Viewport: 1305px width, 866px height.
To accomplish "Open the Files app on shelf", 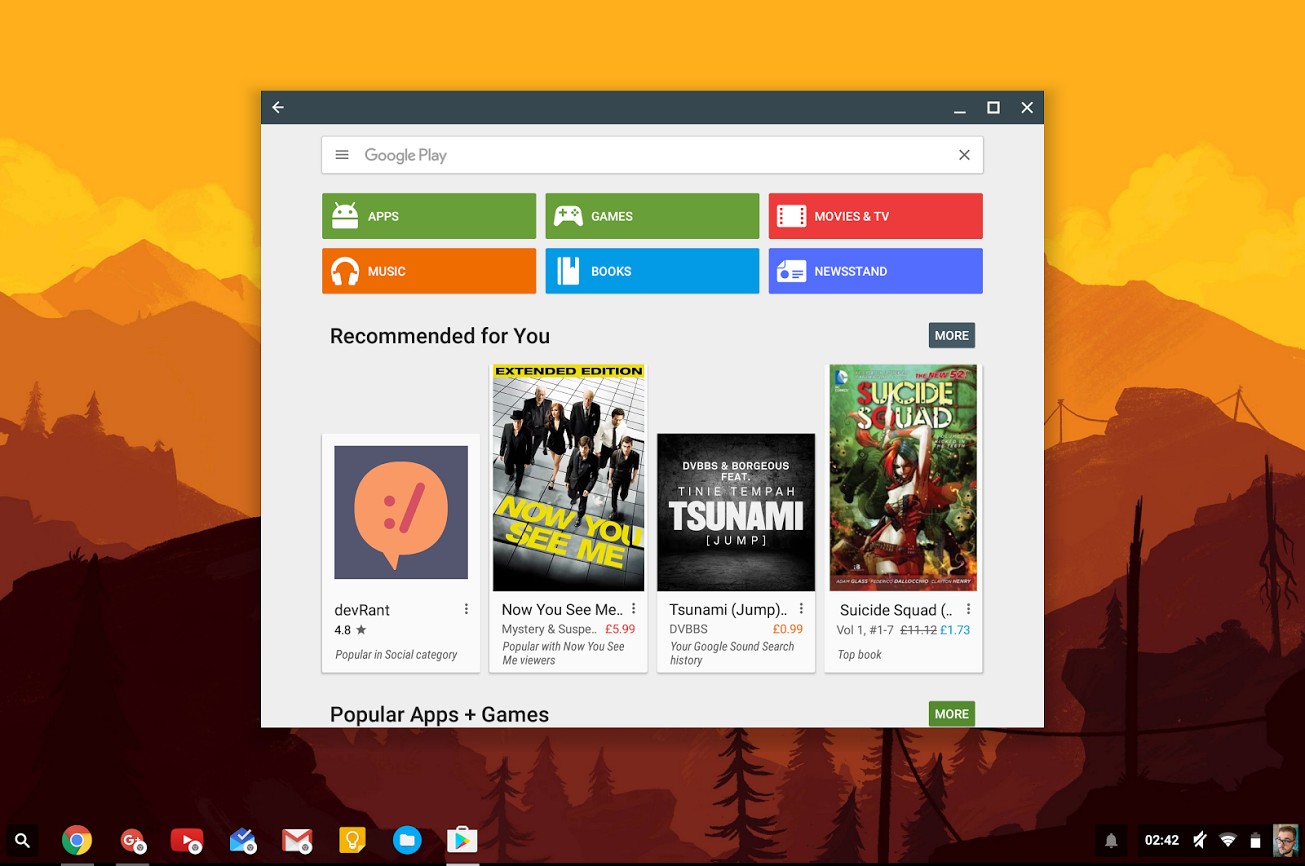I will [x=407, y=840].
